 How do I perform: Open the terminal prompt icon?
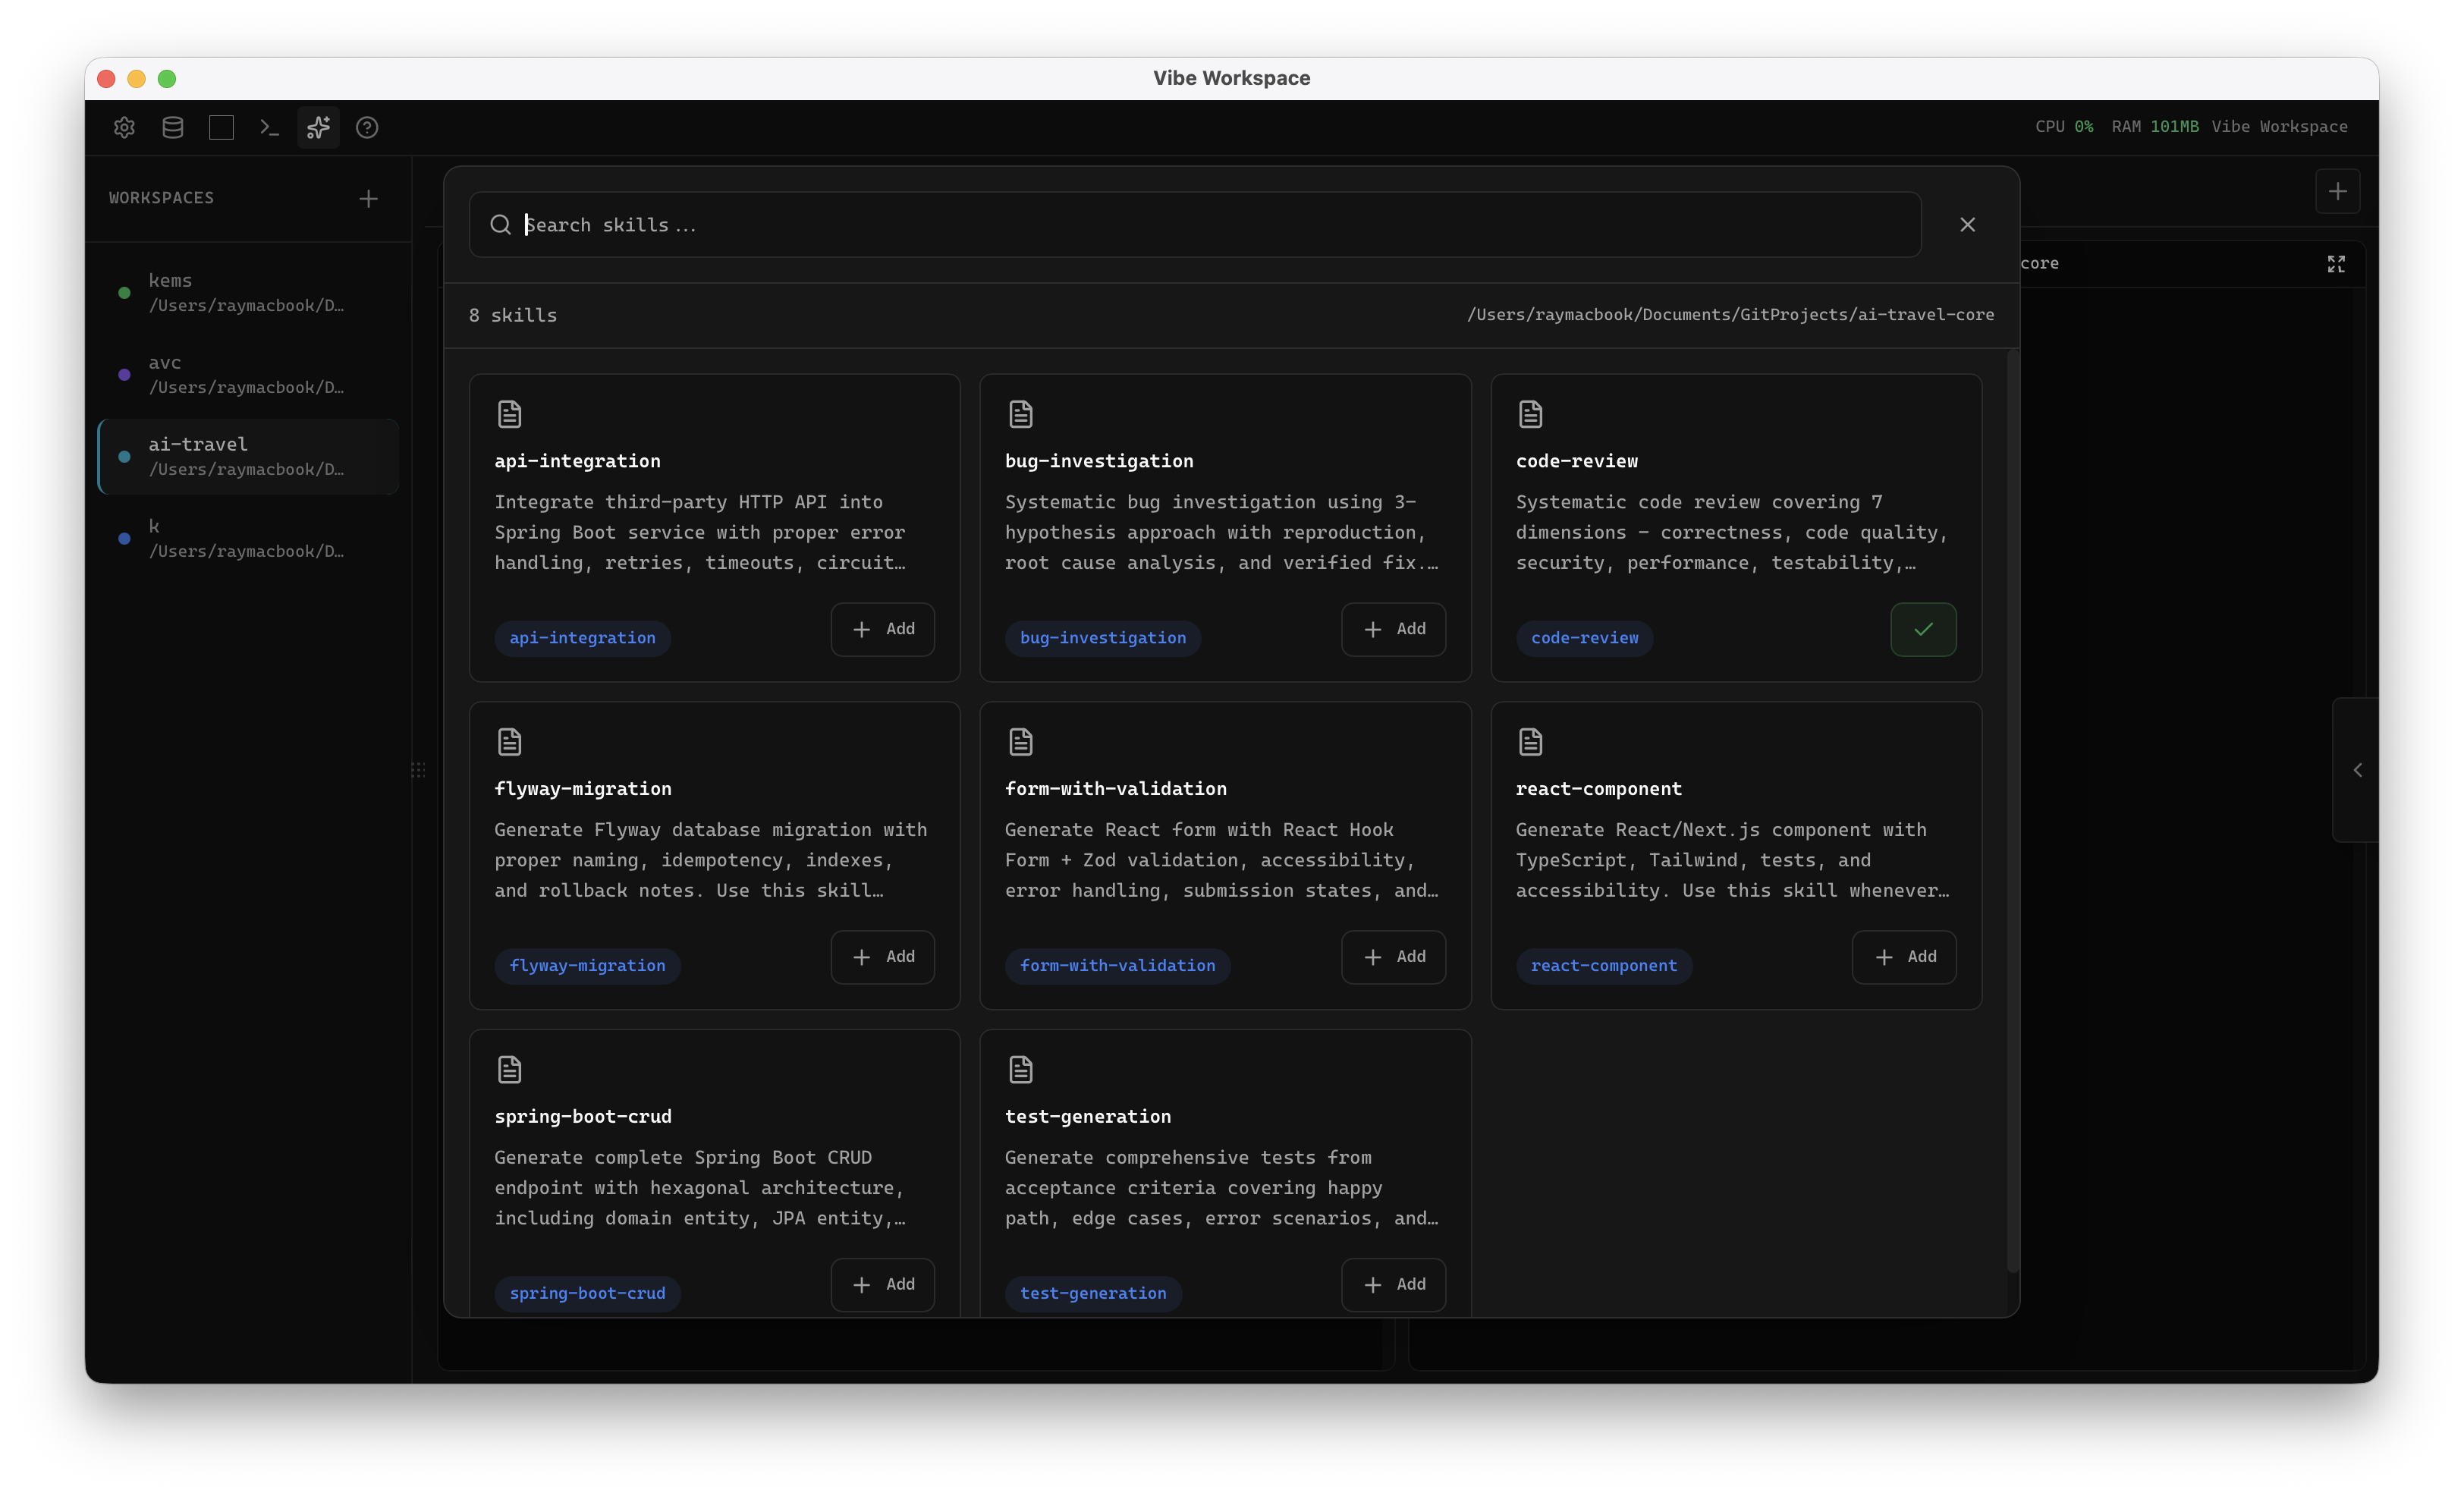click(269, 127)
